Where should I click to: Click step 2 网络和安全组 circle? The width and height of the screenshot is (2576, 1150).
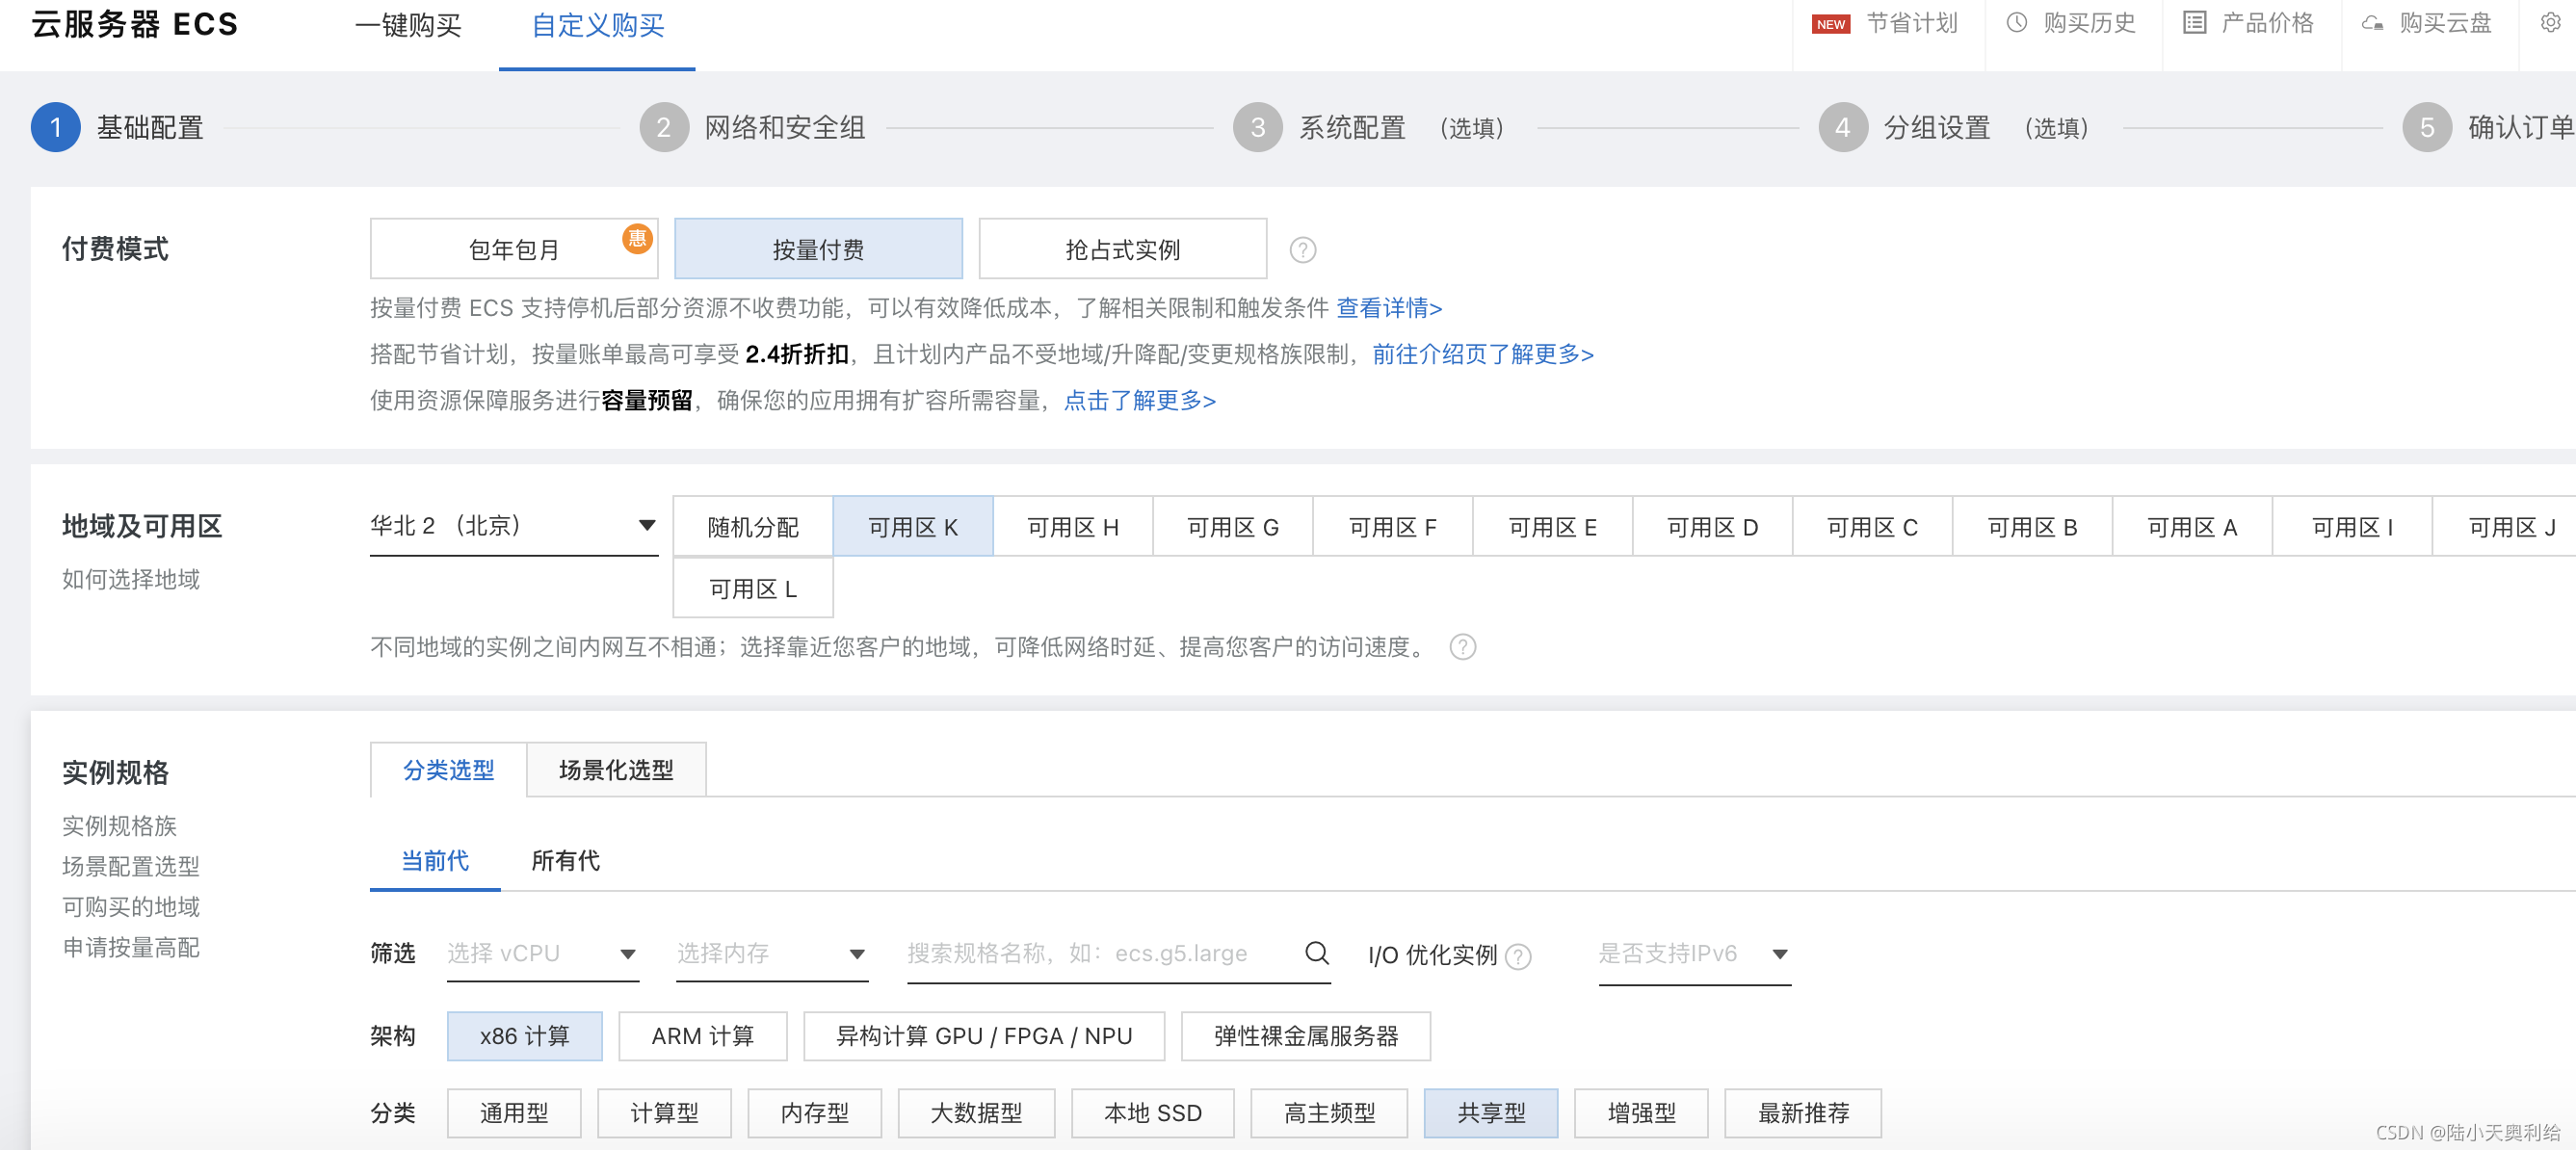pos(664,127)
